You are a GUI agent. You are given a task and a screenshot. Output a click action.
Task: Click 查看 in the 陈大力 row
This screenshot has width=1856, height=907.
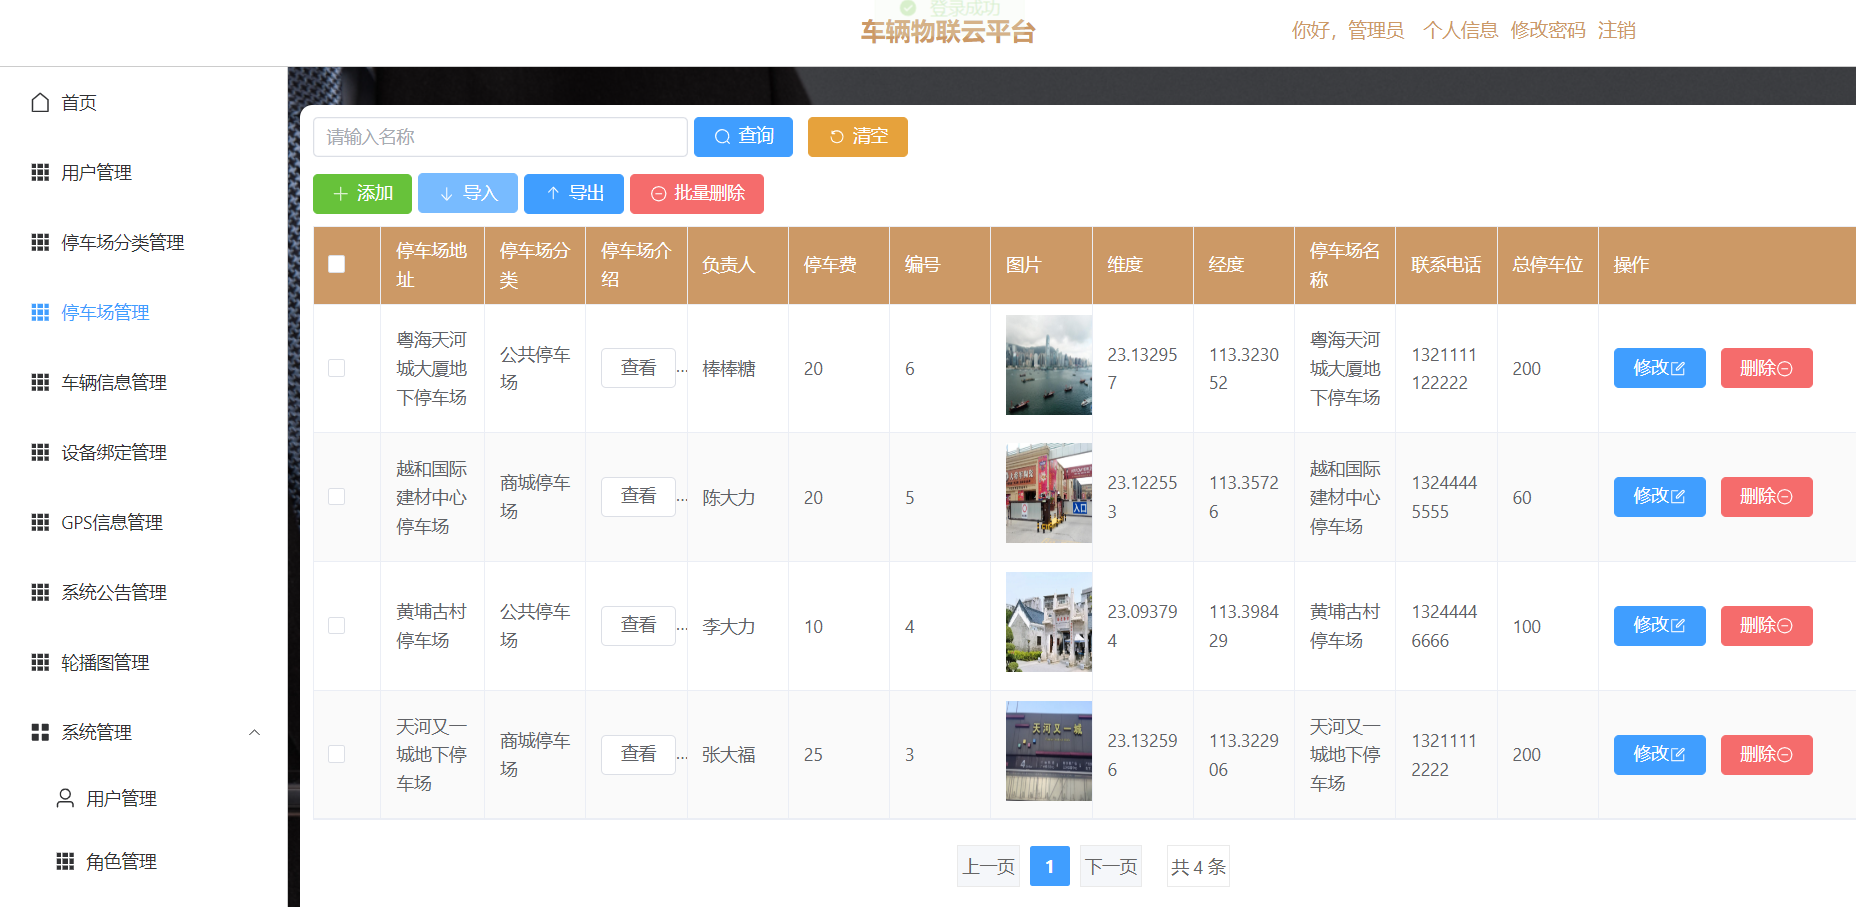point(638,497)
